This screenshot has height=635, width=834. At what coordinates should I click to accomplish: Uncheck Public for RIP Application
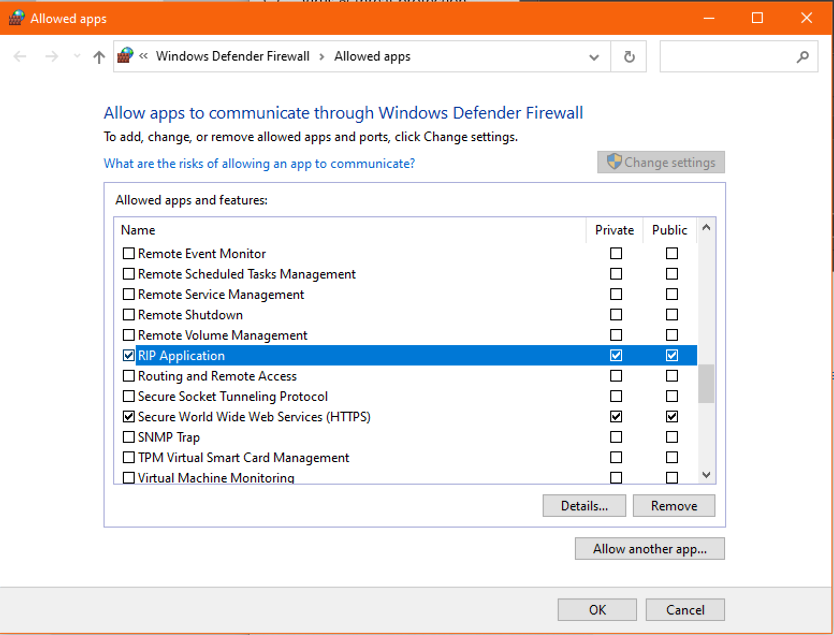click(672, 355)
